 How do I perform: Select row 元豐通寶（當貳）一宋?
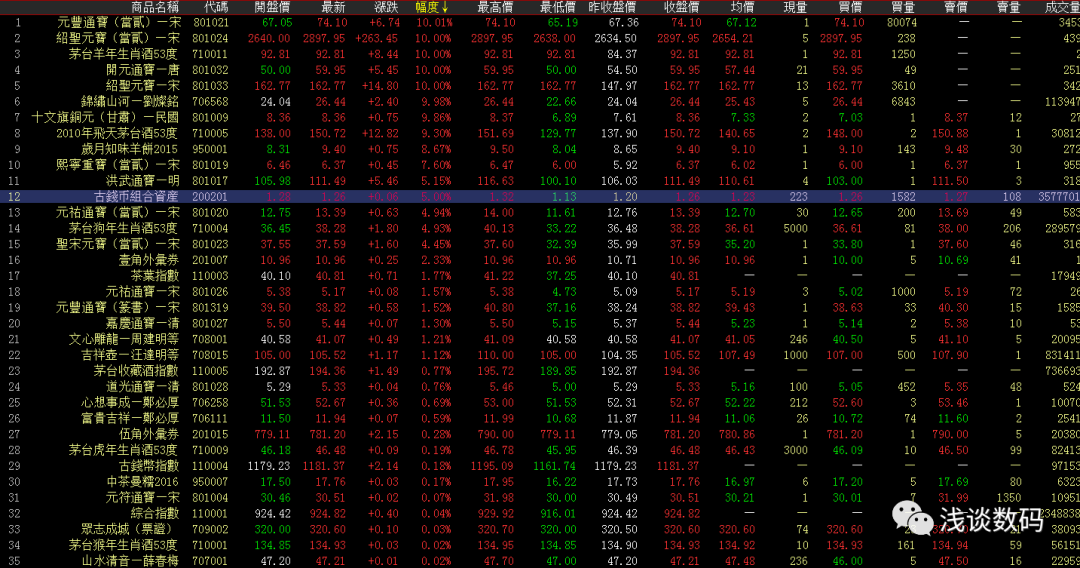click(x=540, y=23)
